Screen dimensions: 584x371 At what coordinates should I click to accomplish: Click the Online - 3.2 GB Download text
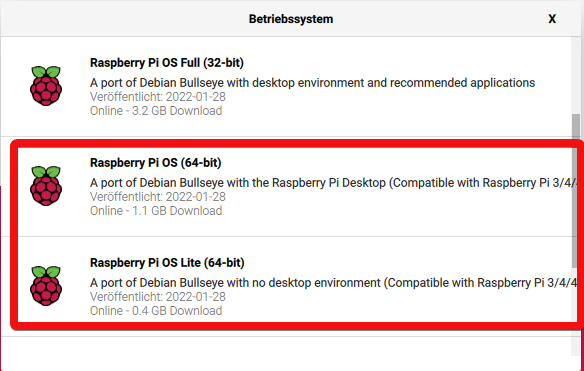pyautogui.click(x=156, y=111)
